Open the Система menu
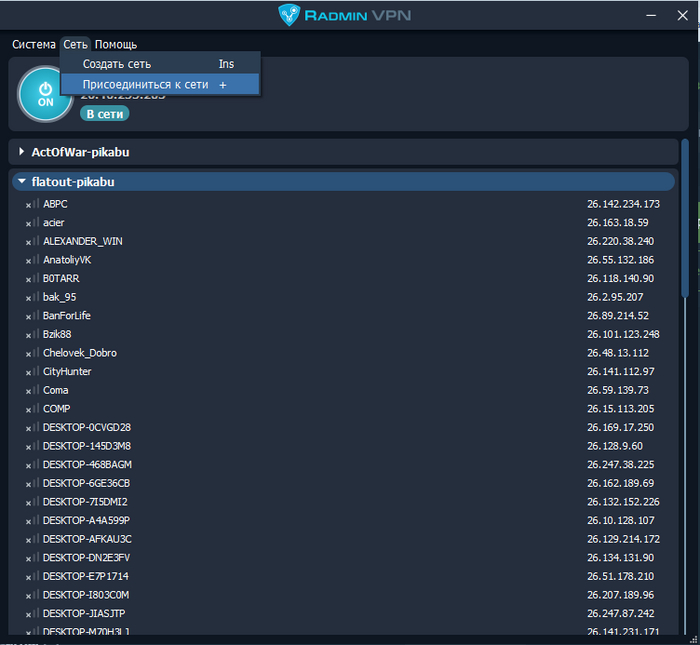 click(34, 44)
